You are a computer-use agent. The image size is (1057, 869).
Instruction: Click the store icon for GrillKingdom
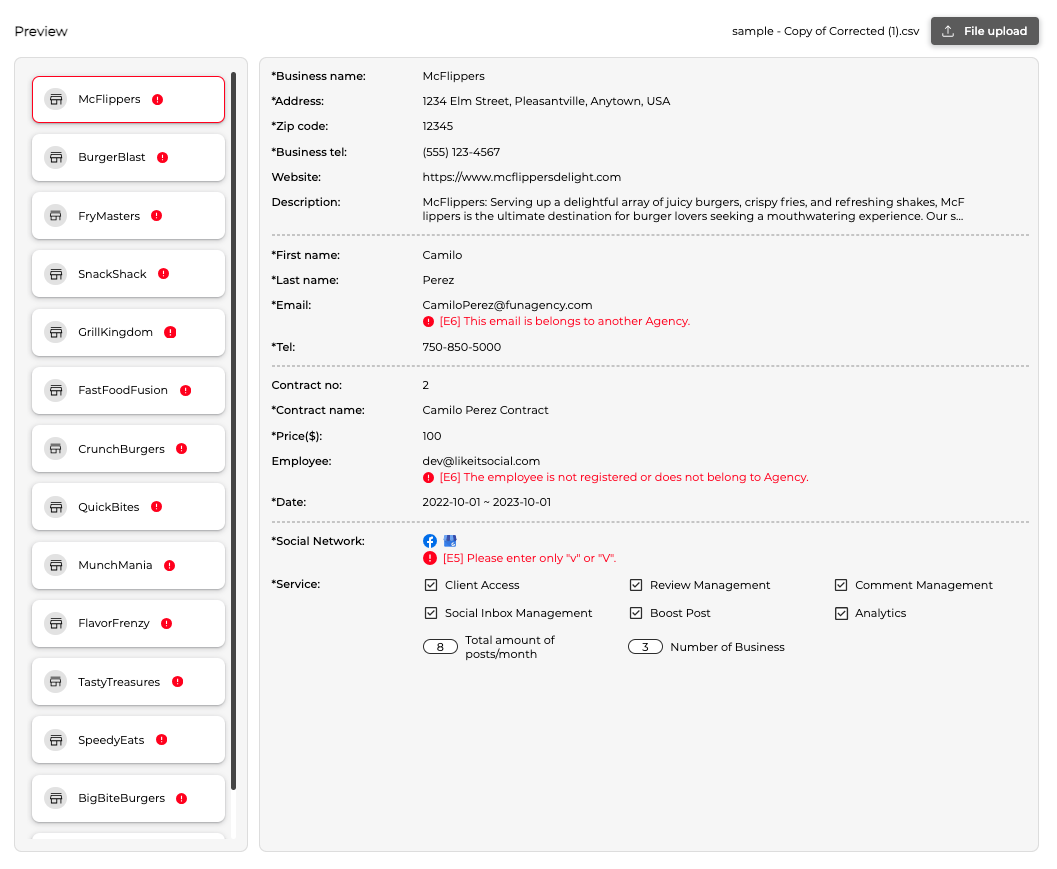(56, 332)
